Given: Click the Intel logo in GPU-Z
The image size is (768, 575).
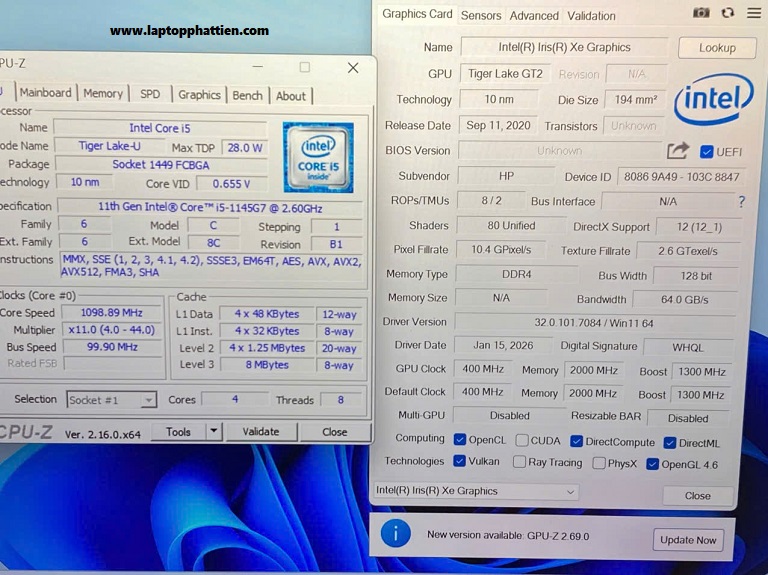Looking at the screenshot, I should point(713,99).
